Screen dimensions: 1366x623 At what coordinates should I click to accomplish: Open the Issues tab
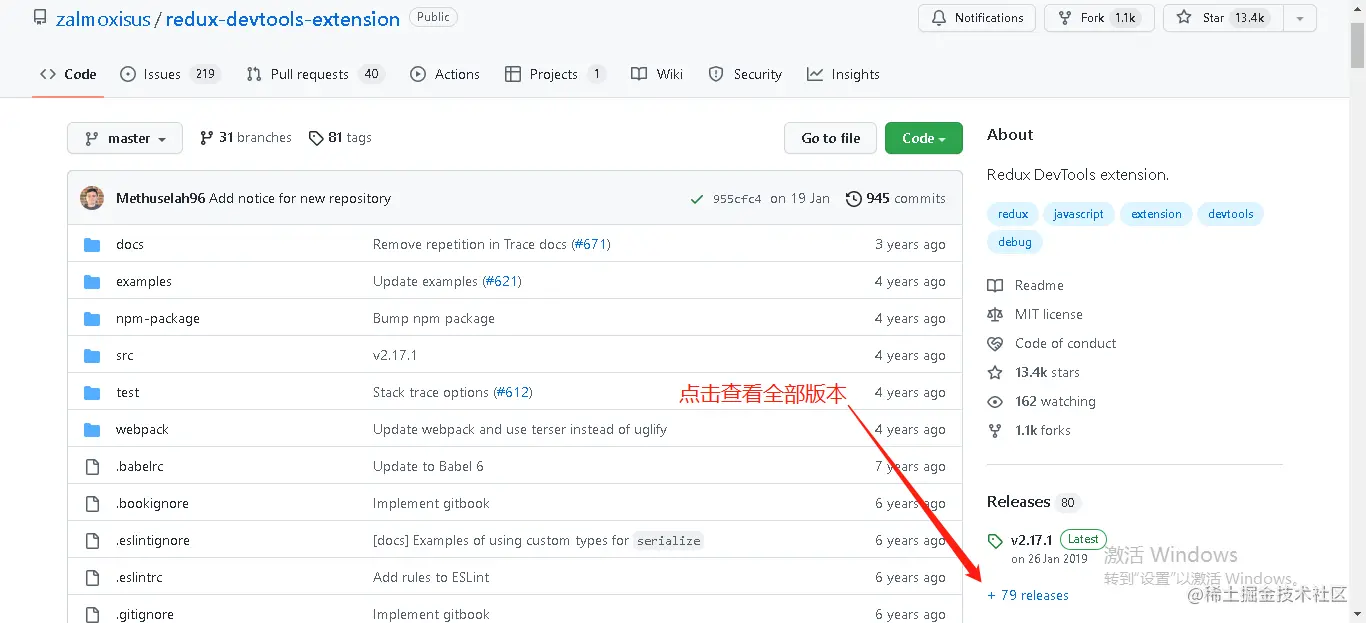pos(170,74)
